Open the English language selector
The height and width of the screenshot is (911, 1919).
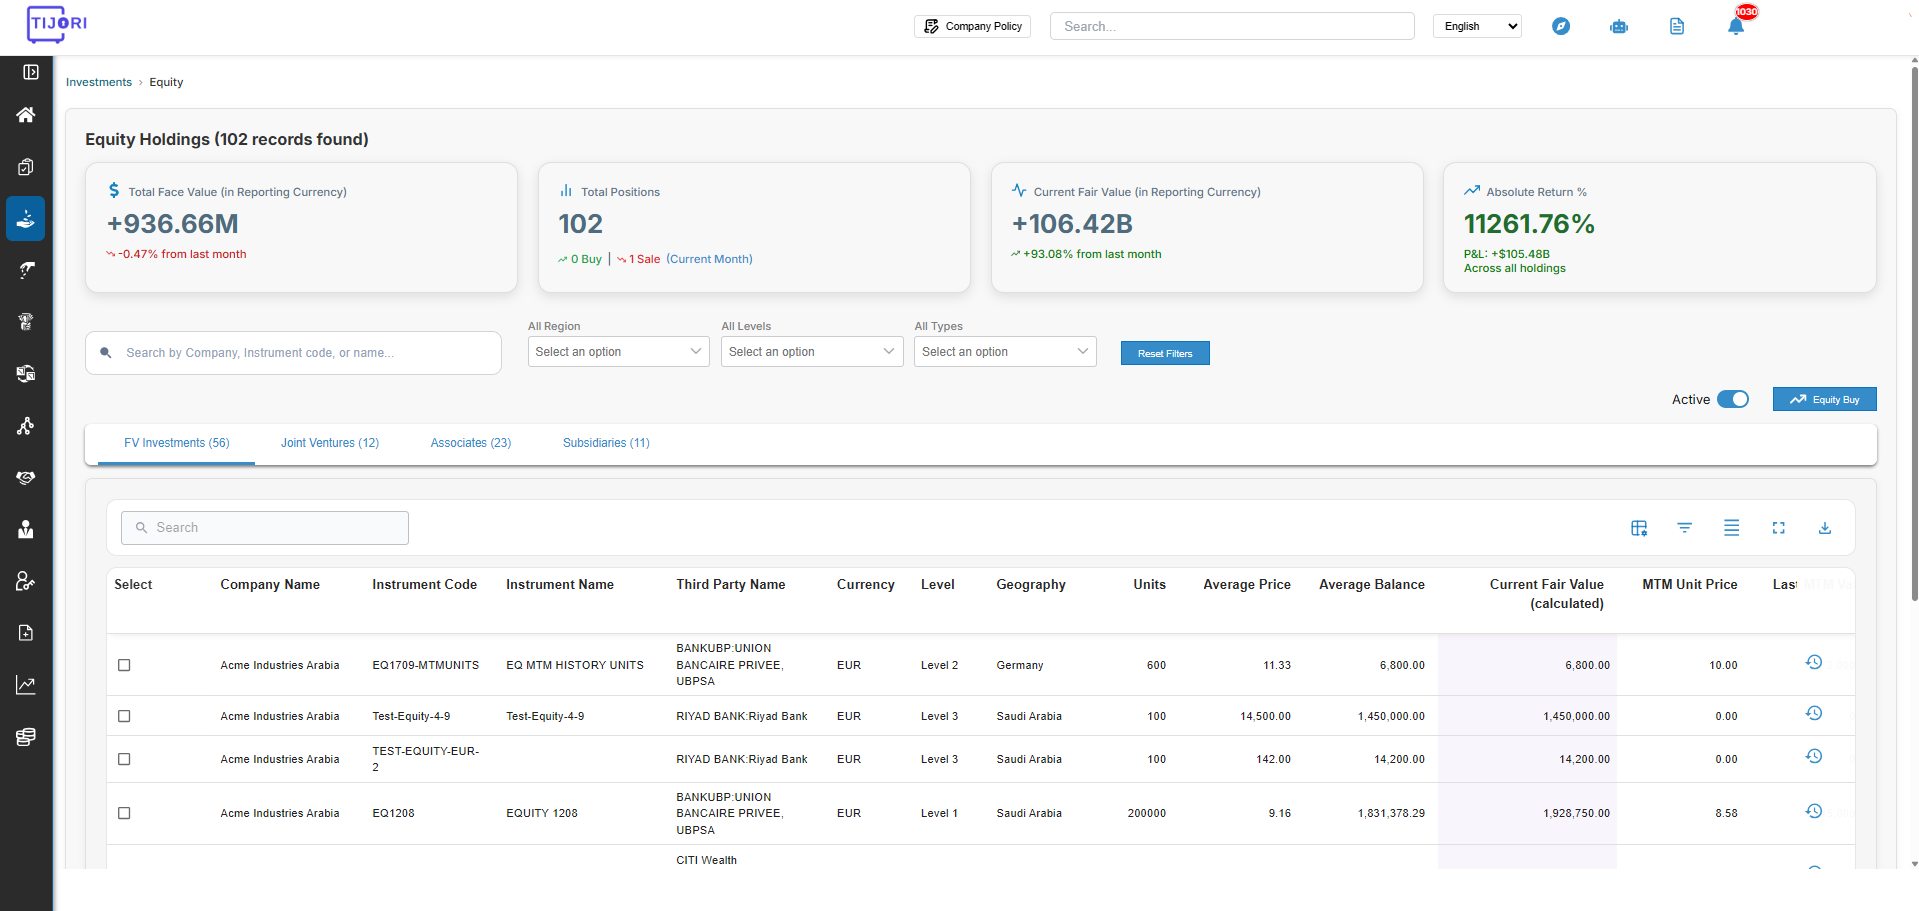1477,26
